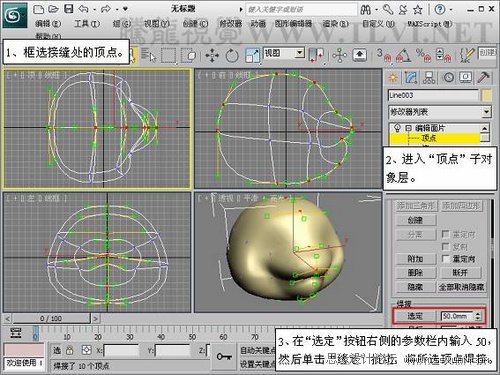The image size is (500, 375).
Task: Choose the Select by Name tool
Action: click(x=148, y=55)
